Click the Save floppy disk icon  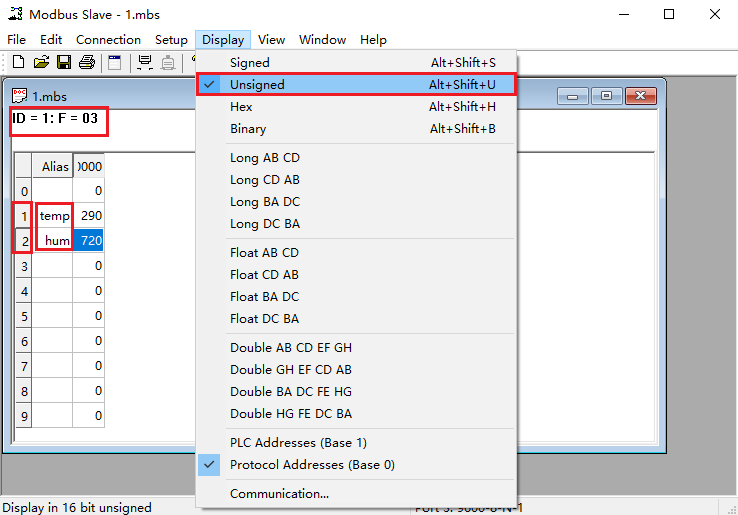pyautogui.click(x=64, y=62)
